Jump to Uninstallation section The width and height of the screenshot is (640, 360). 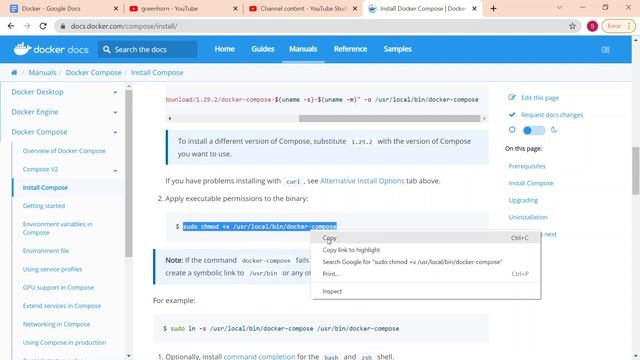(x=528, y=217)
